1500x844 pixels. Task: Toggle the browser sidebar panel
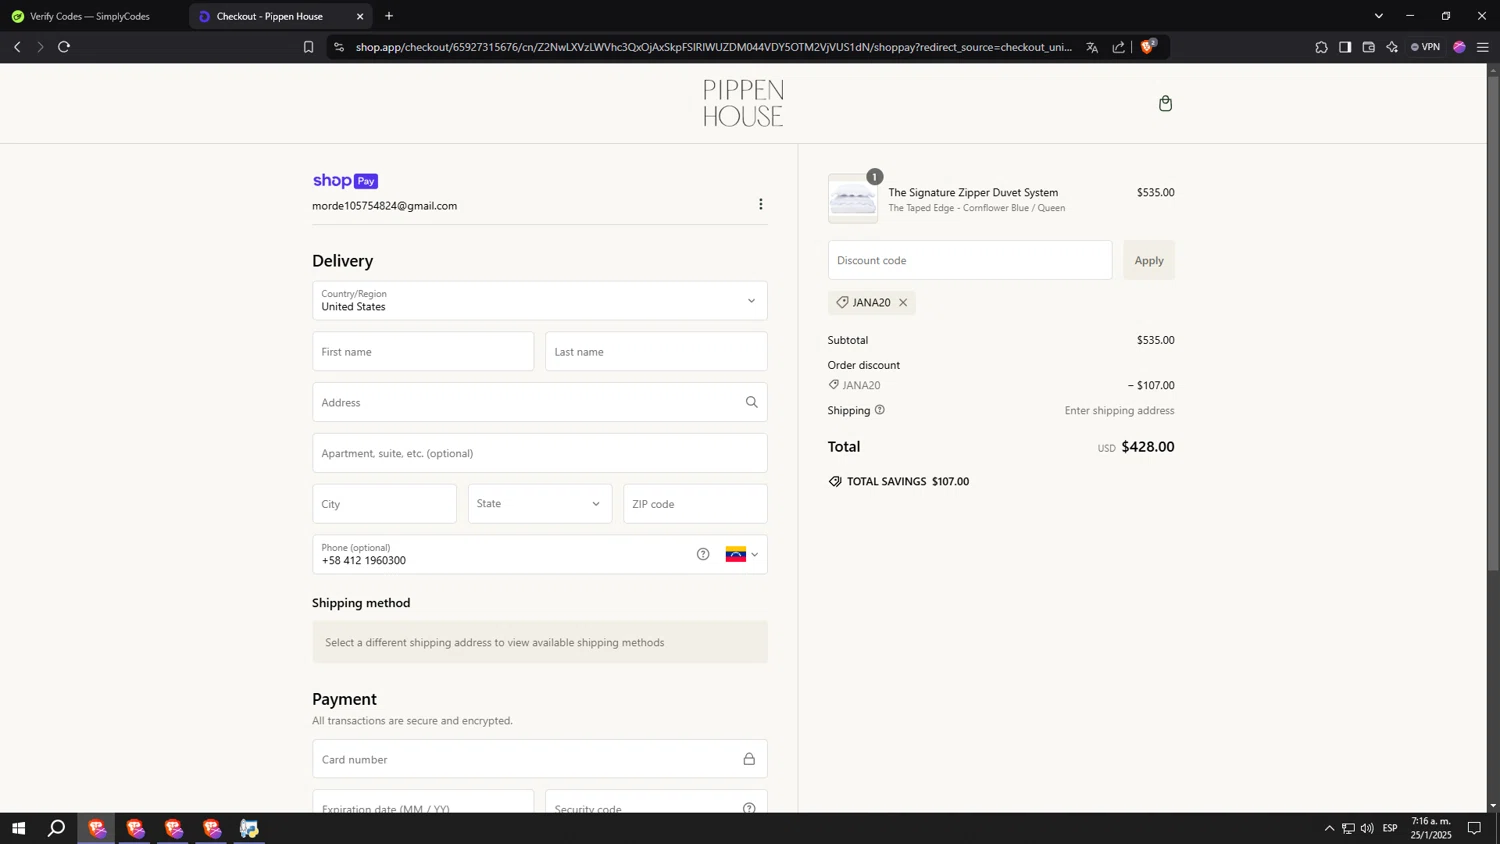click(x=1345, y=47)
